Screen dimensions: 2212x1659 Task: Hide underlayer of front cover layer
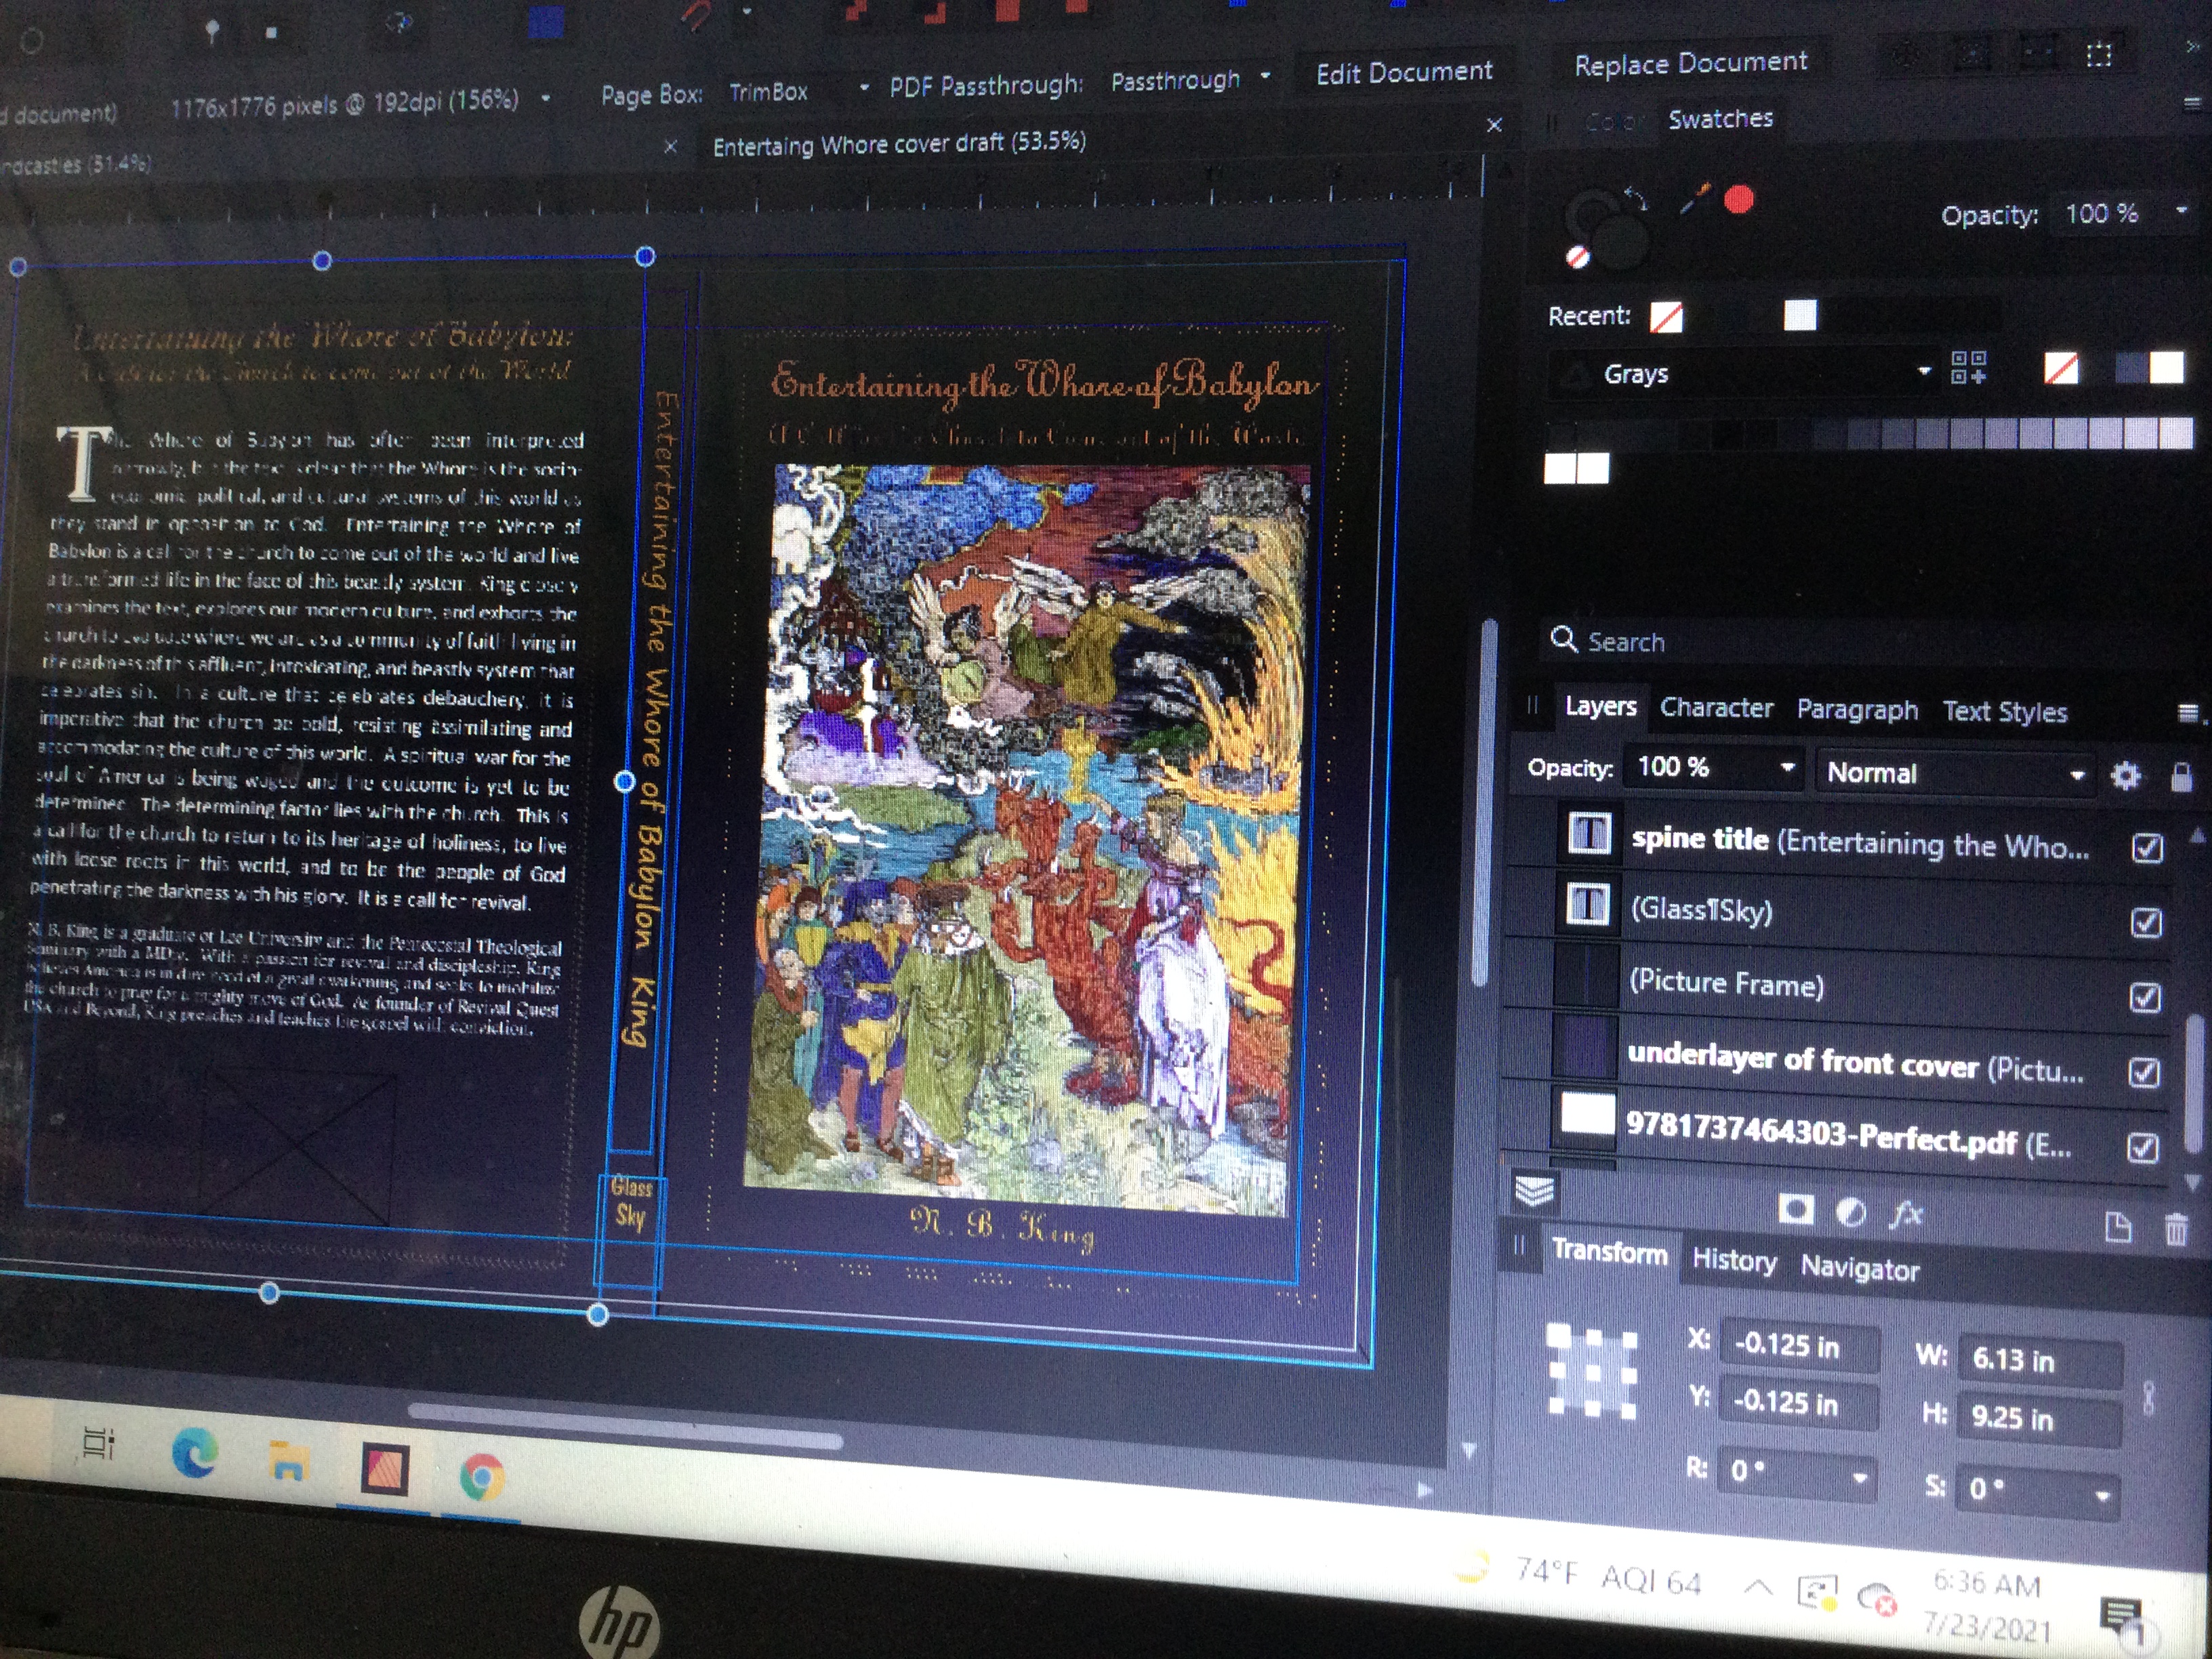tap(2143, 1072)
